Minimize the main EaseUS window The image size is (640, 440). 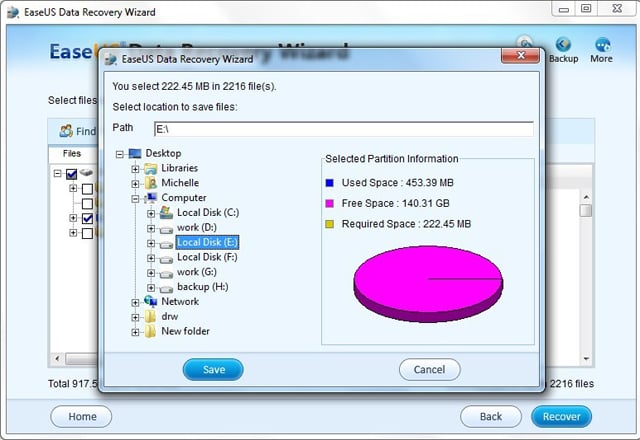[x=564, y=9]
